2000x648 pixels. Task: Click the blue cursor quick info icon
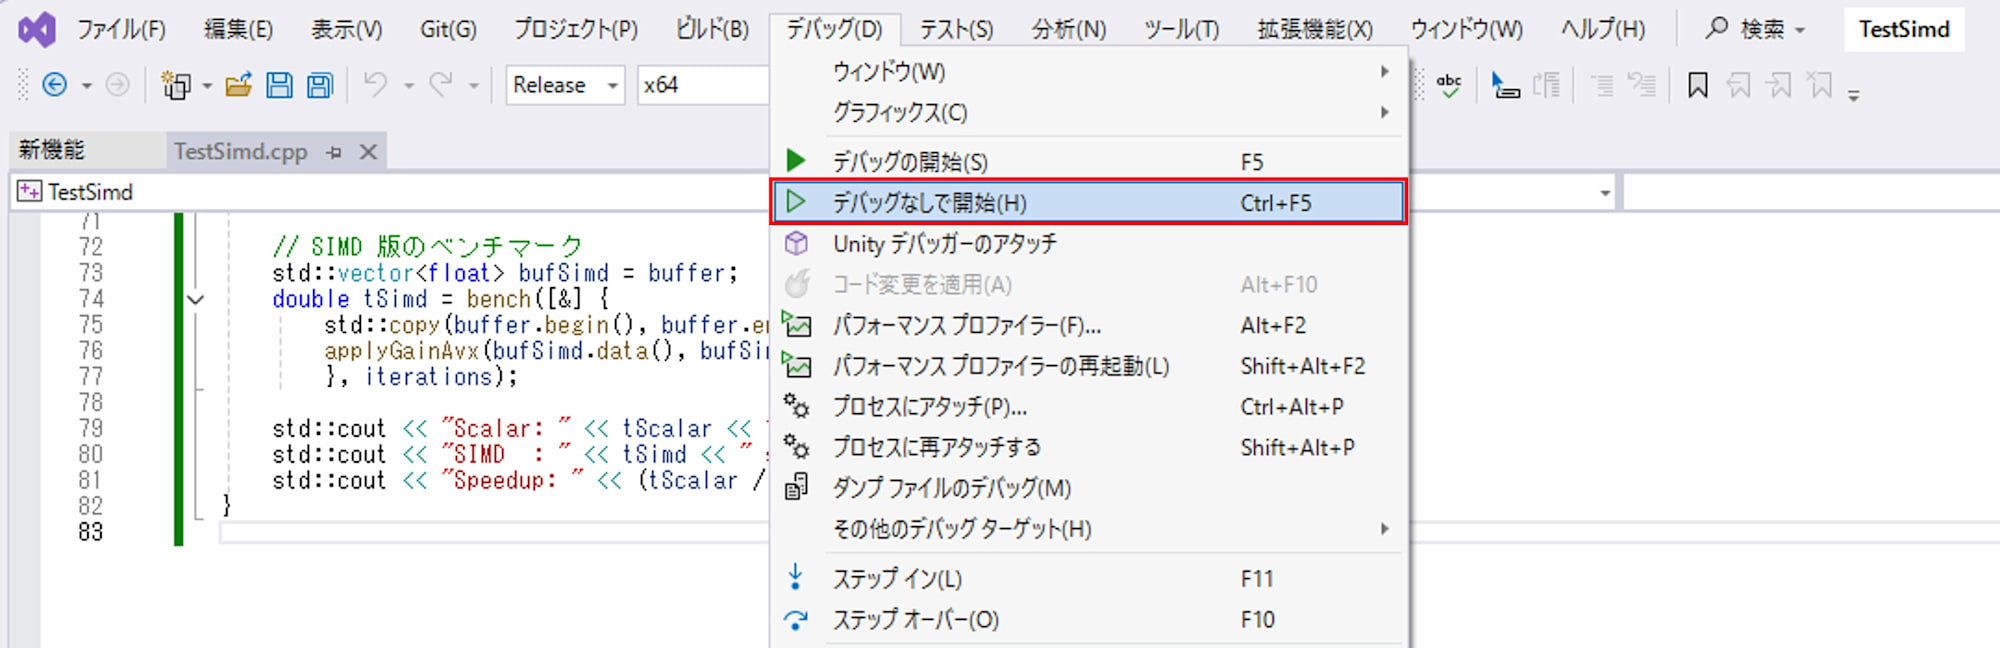tap(1505, 86)
